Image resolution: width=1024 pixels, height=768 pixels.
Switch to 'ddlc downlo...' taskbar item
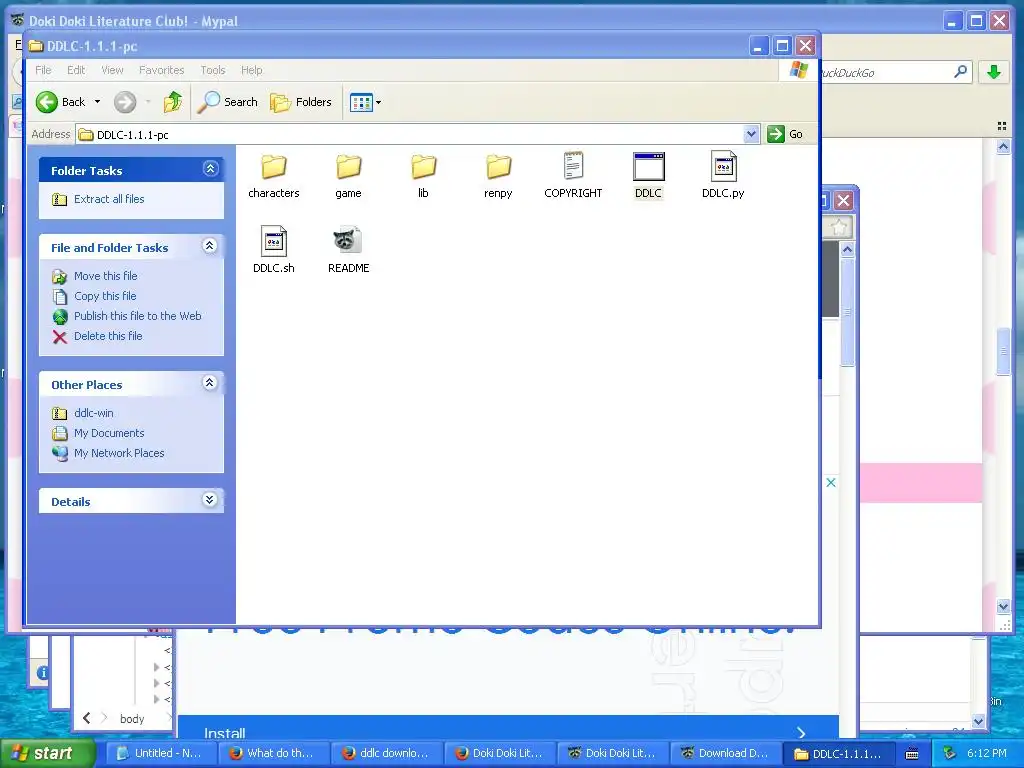[386, 754]
